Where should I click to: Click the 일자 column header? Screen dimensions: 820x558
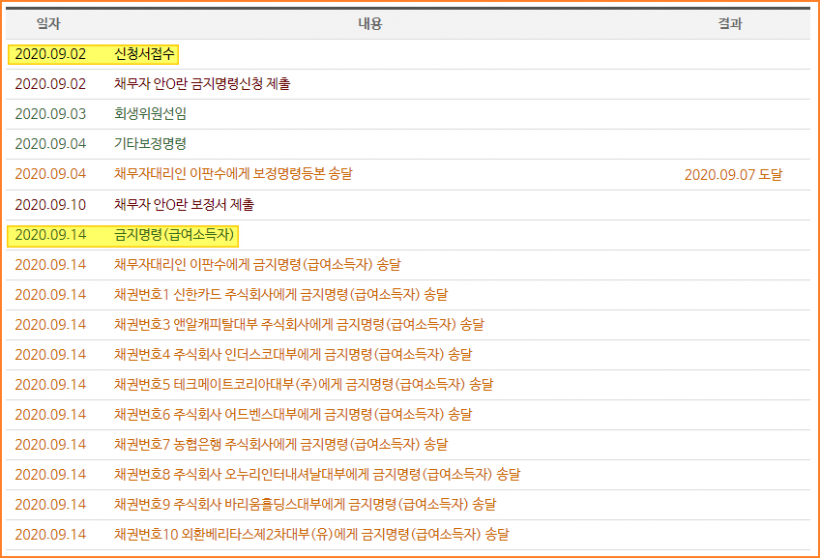pos(48,24)
